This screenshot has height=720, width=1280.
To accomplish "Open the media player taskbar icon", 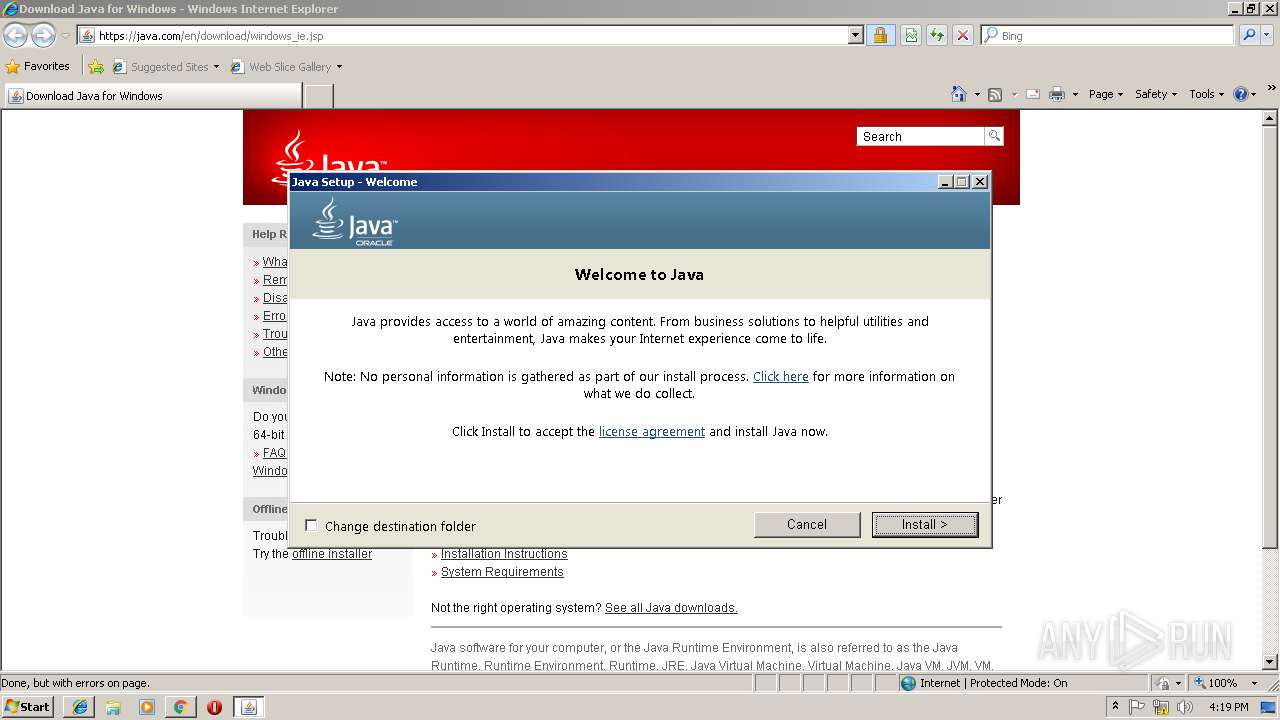I will (x=147, y=707).
